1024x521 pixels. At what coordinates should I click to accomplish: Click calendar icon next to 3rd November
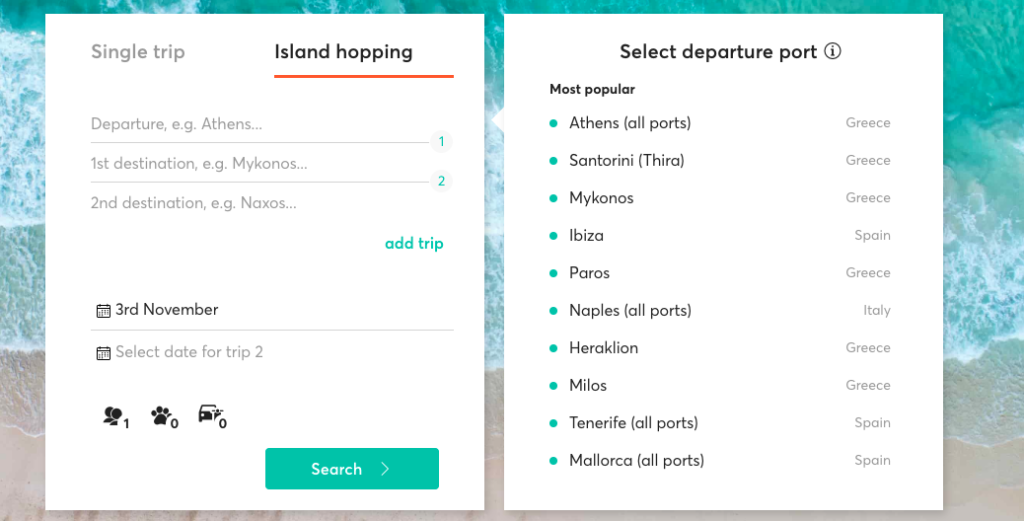coord(103,311)
